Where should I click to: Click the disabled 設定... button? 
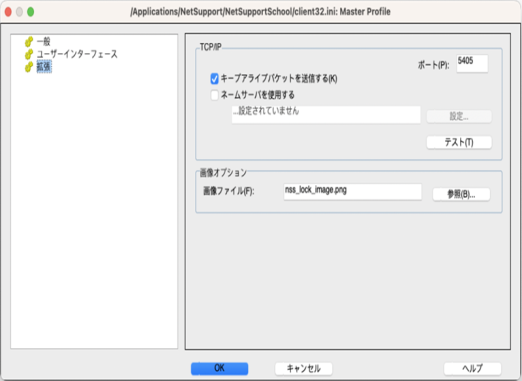(x=459, y=116)
